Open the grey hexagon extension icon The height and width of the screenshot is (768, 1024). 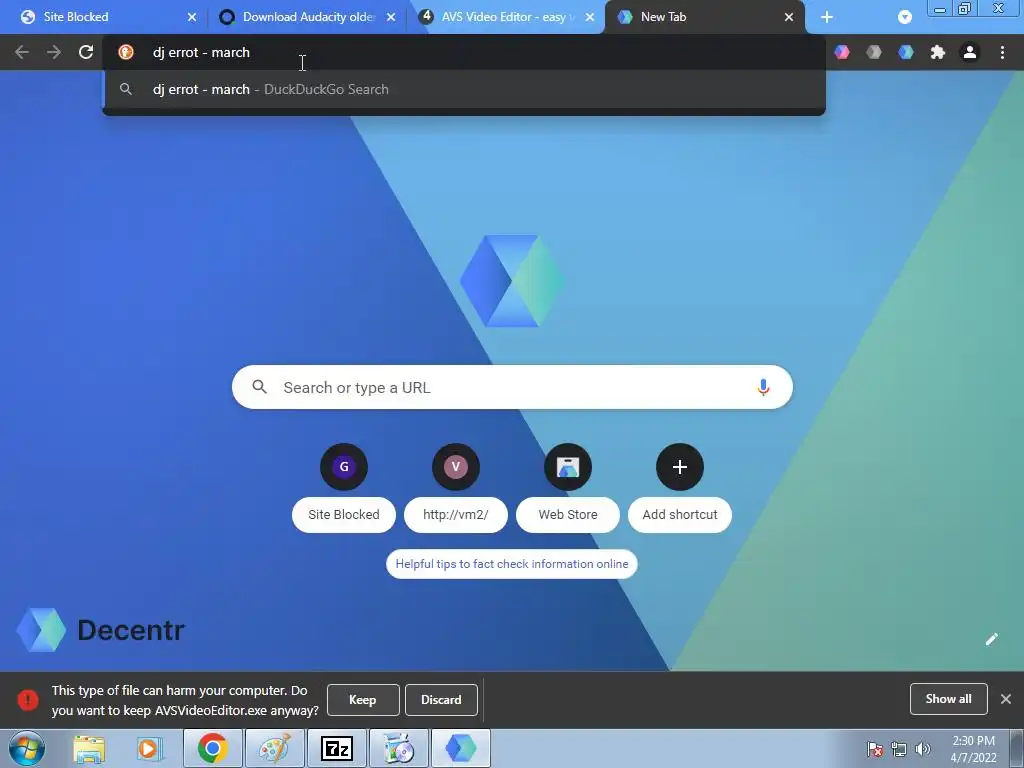point(874,52)
